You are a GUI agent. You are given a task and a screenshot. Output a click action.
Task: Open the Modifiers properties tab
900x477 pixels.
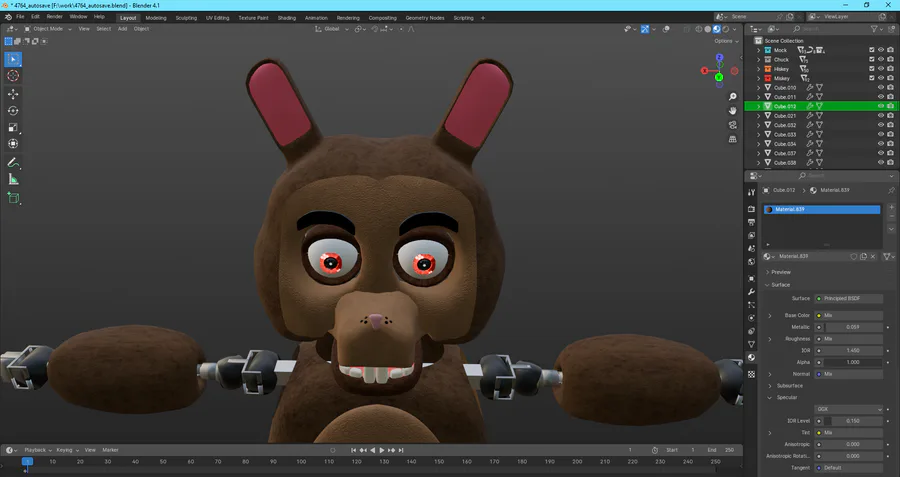[x=751, y=292]
